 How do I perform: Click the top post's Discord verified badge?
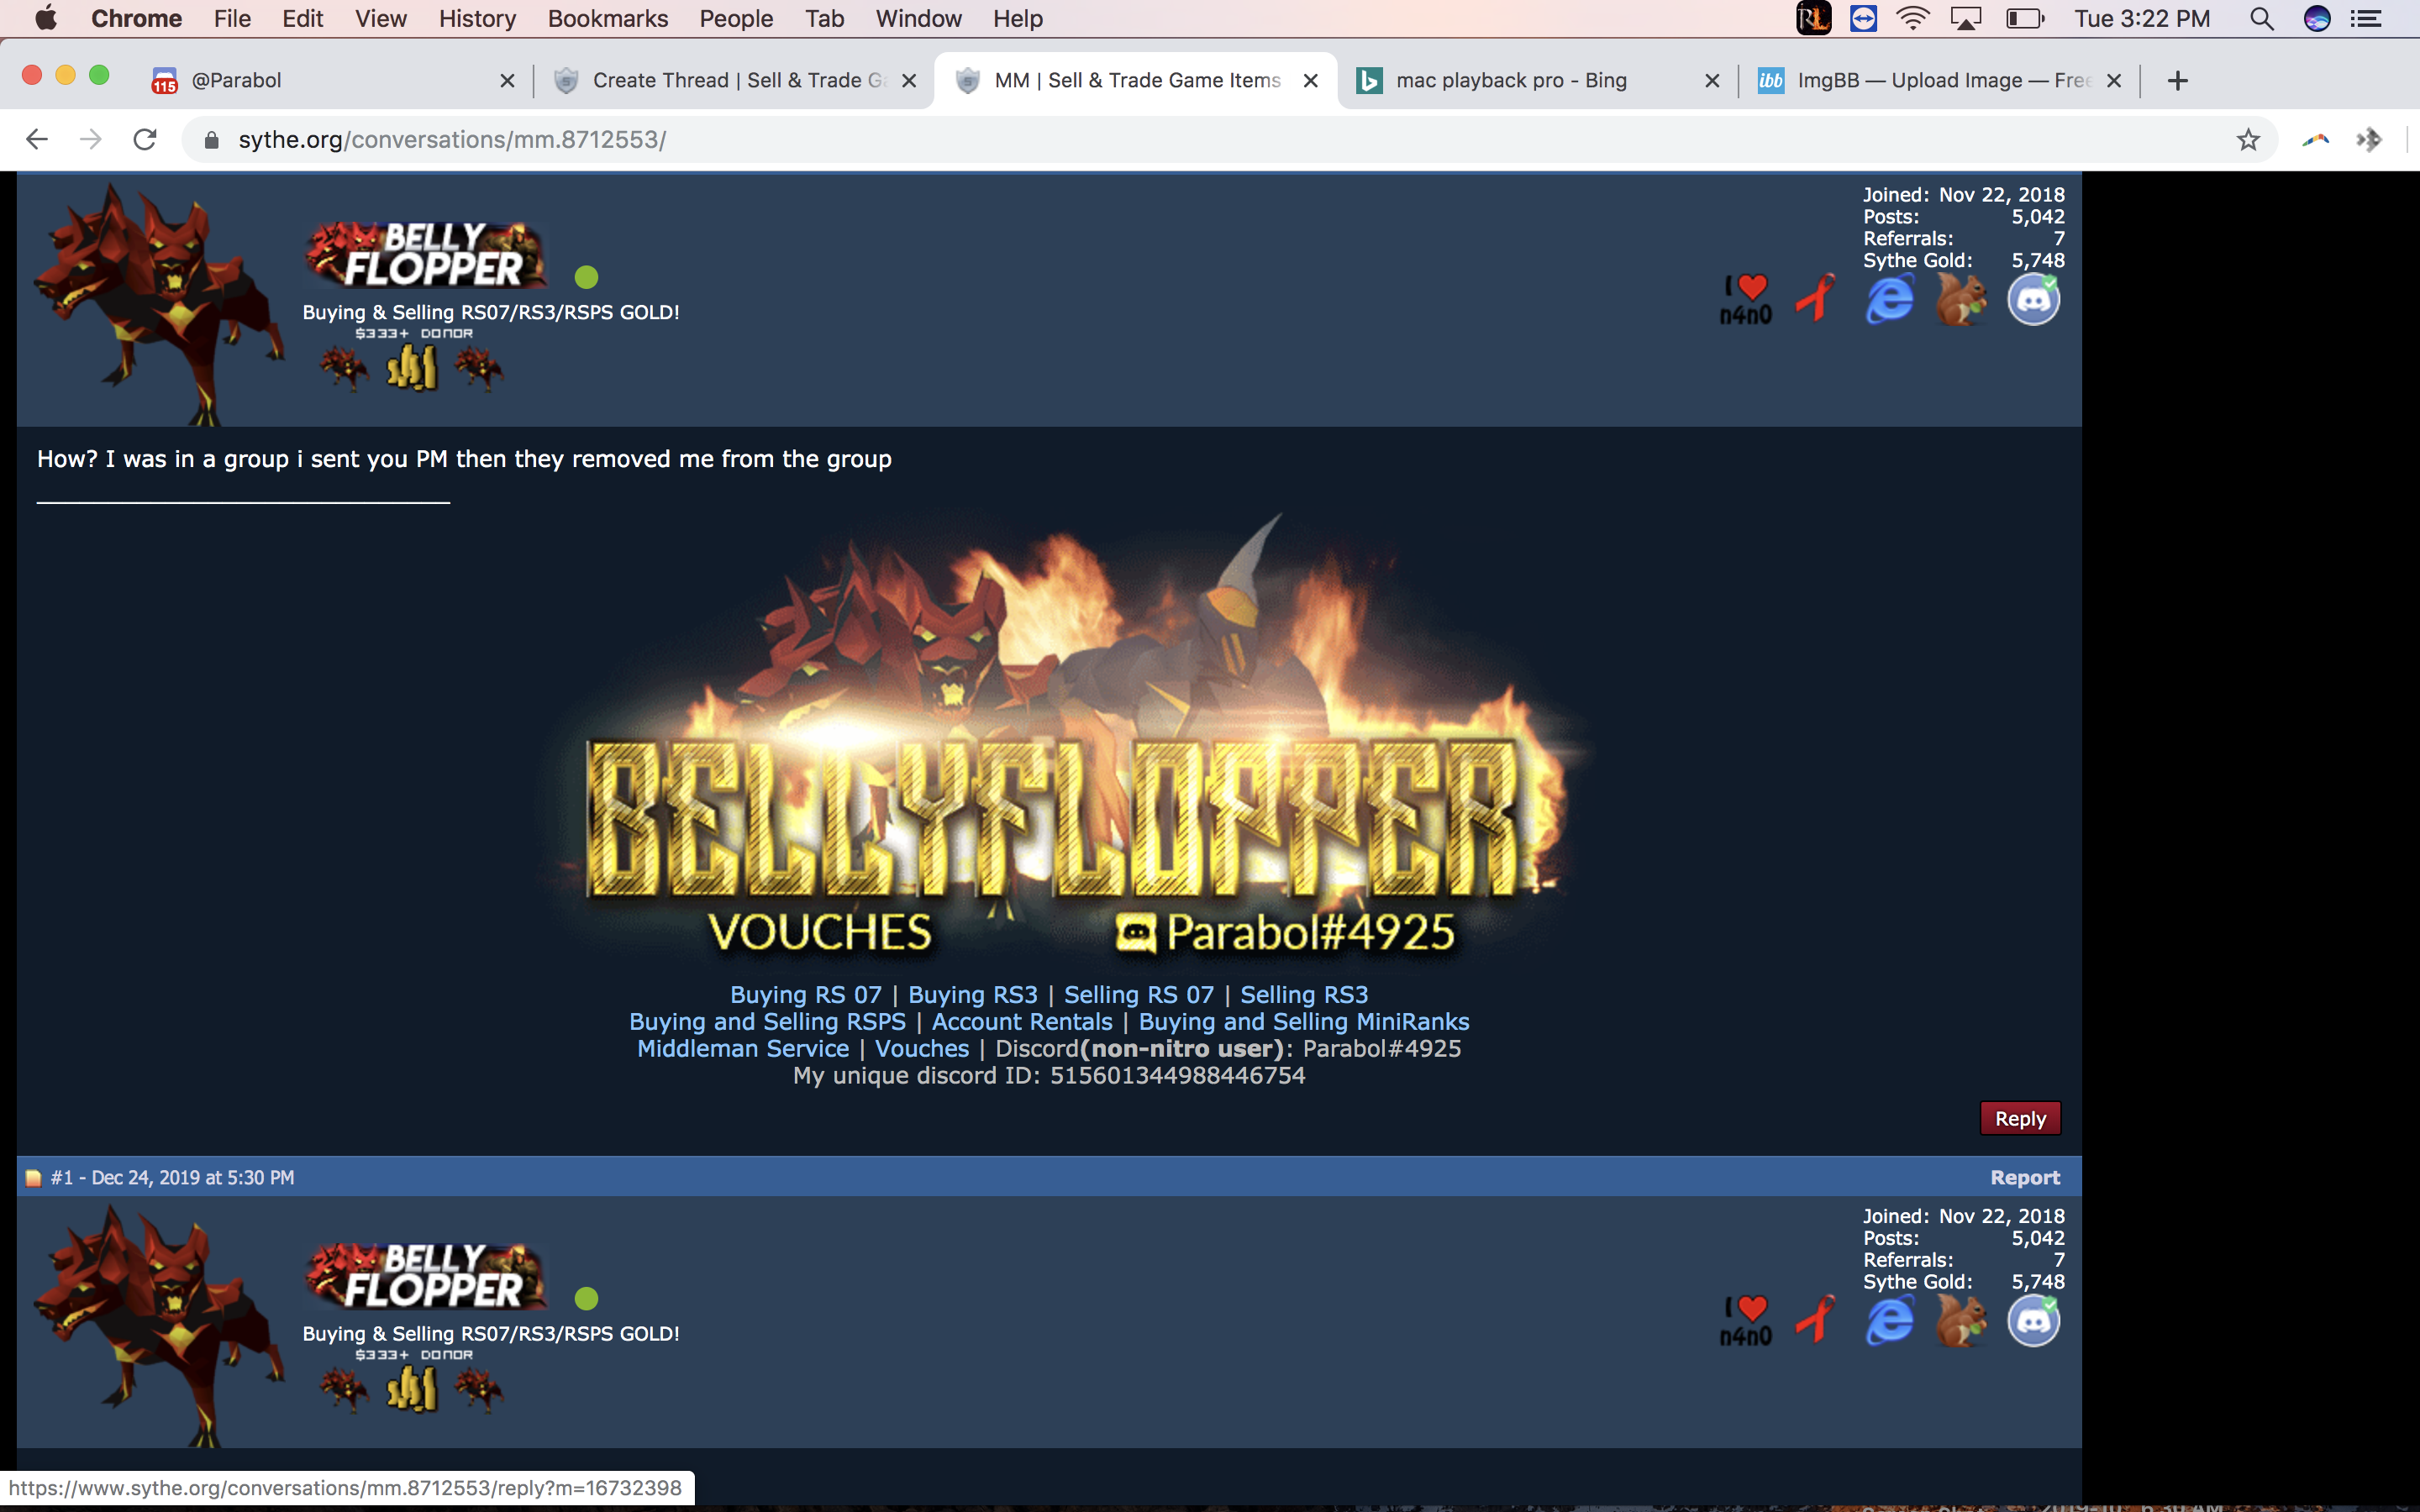pos(2034,299)
